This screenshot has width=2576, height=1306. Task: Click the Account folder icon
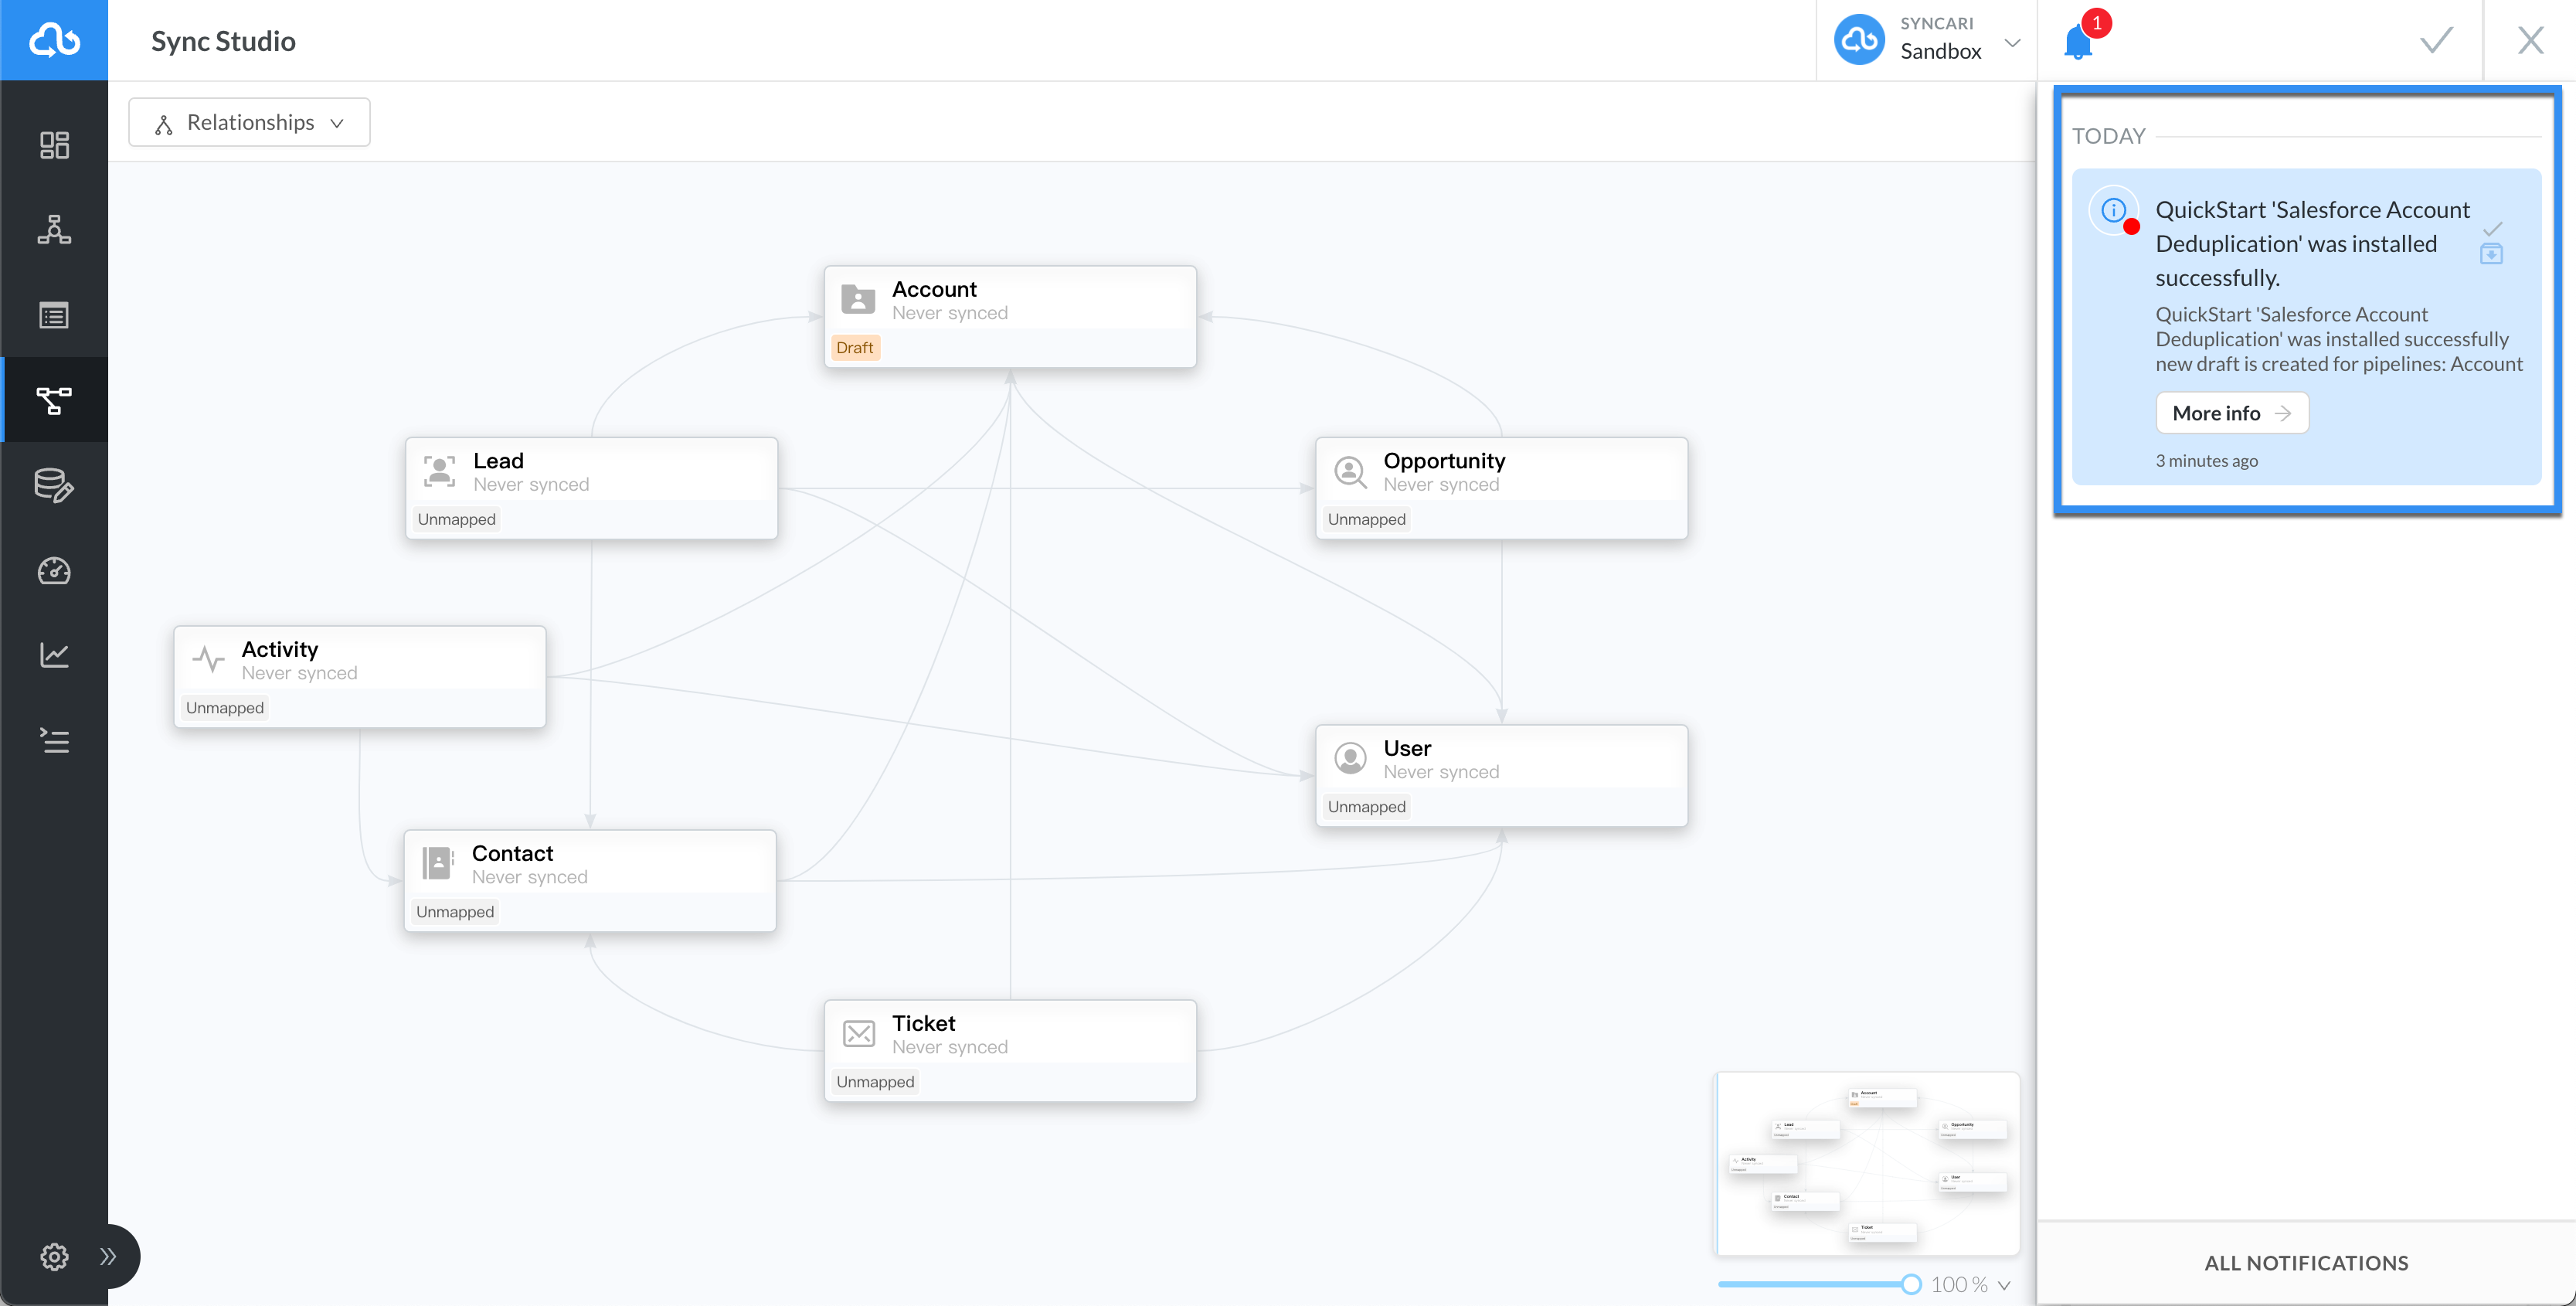[x=858, y=299]
